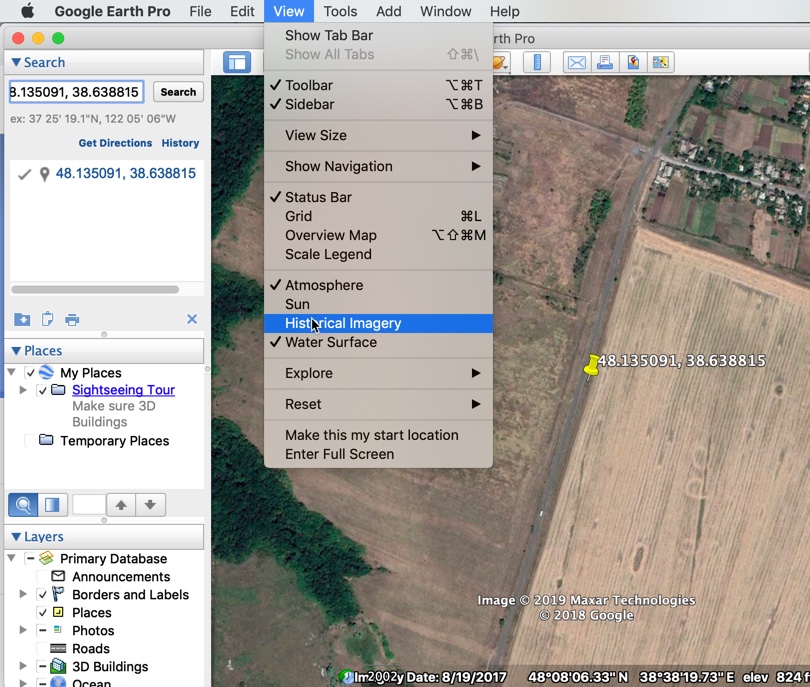Screen dimensions: 810x687
Task: Click the 3D Buildings layer icon
Action: [x=58, y=666]
